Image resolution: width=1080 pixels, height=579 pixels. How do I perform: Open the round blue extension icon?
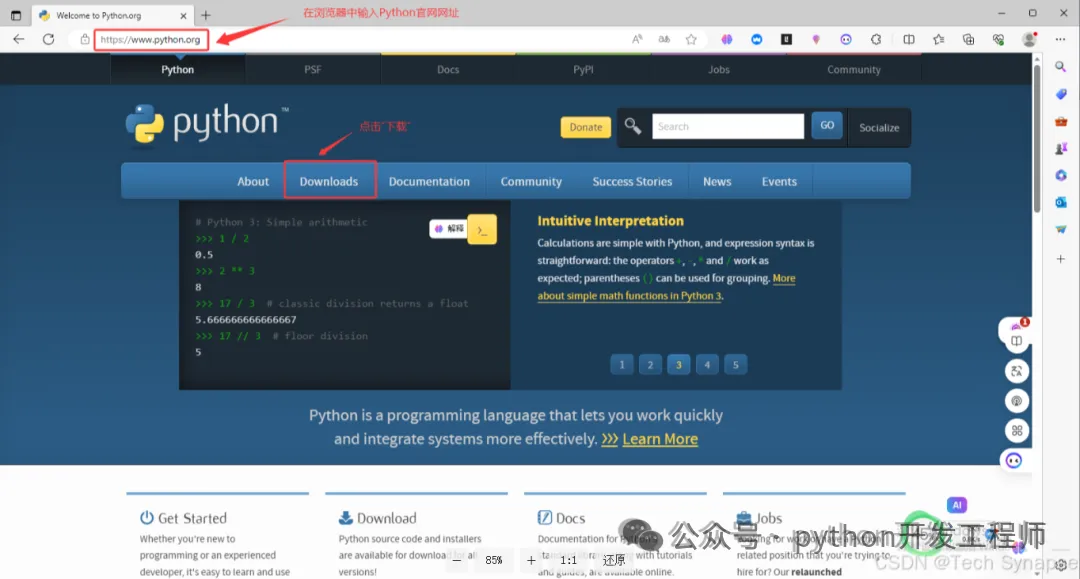click(x=756, y=39)
